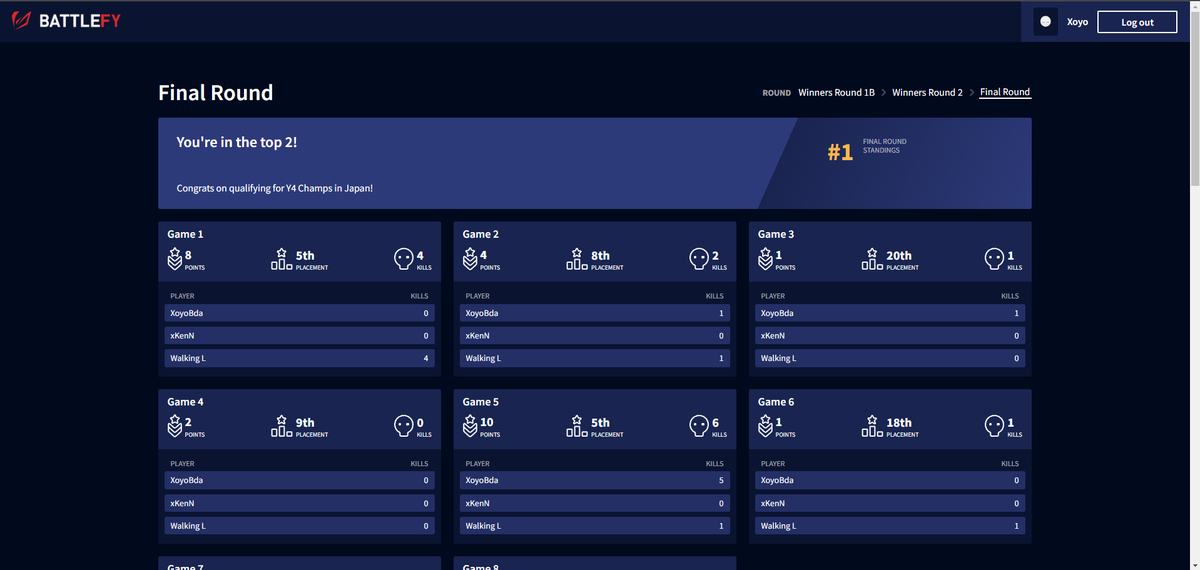Click the Log out button
Viewport: 1200px width, 570px height.
tap(1137, 22)
